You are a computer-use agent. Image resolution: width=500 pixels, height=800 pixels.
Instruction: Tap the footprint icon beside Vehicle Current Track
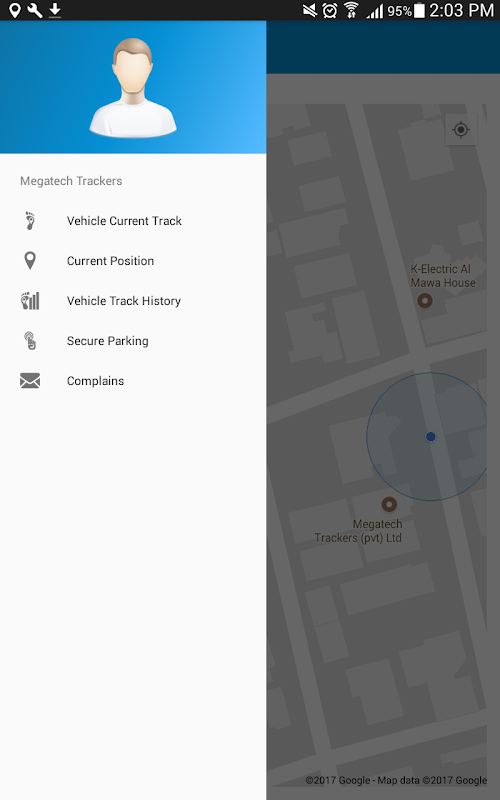[30, 221]
